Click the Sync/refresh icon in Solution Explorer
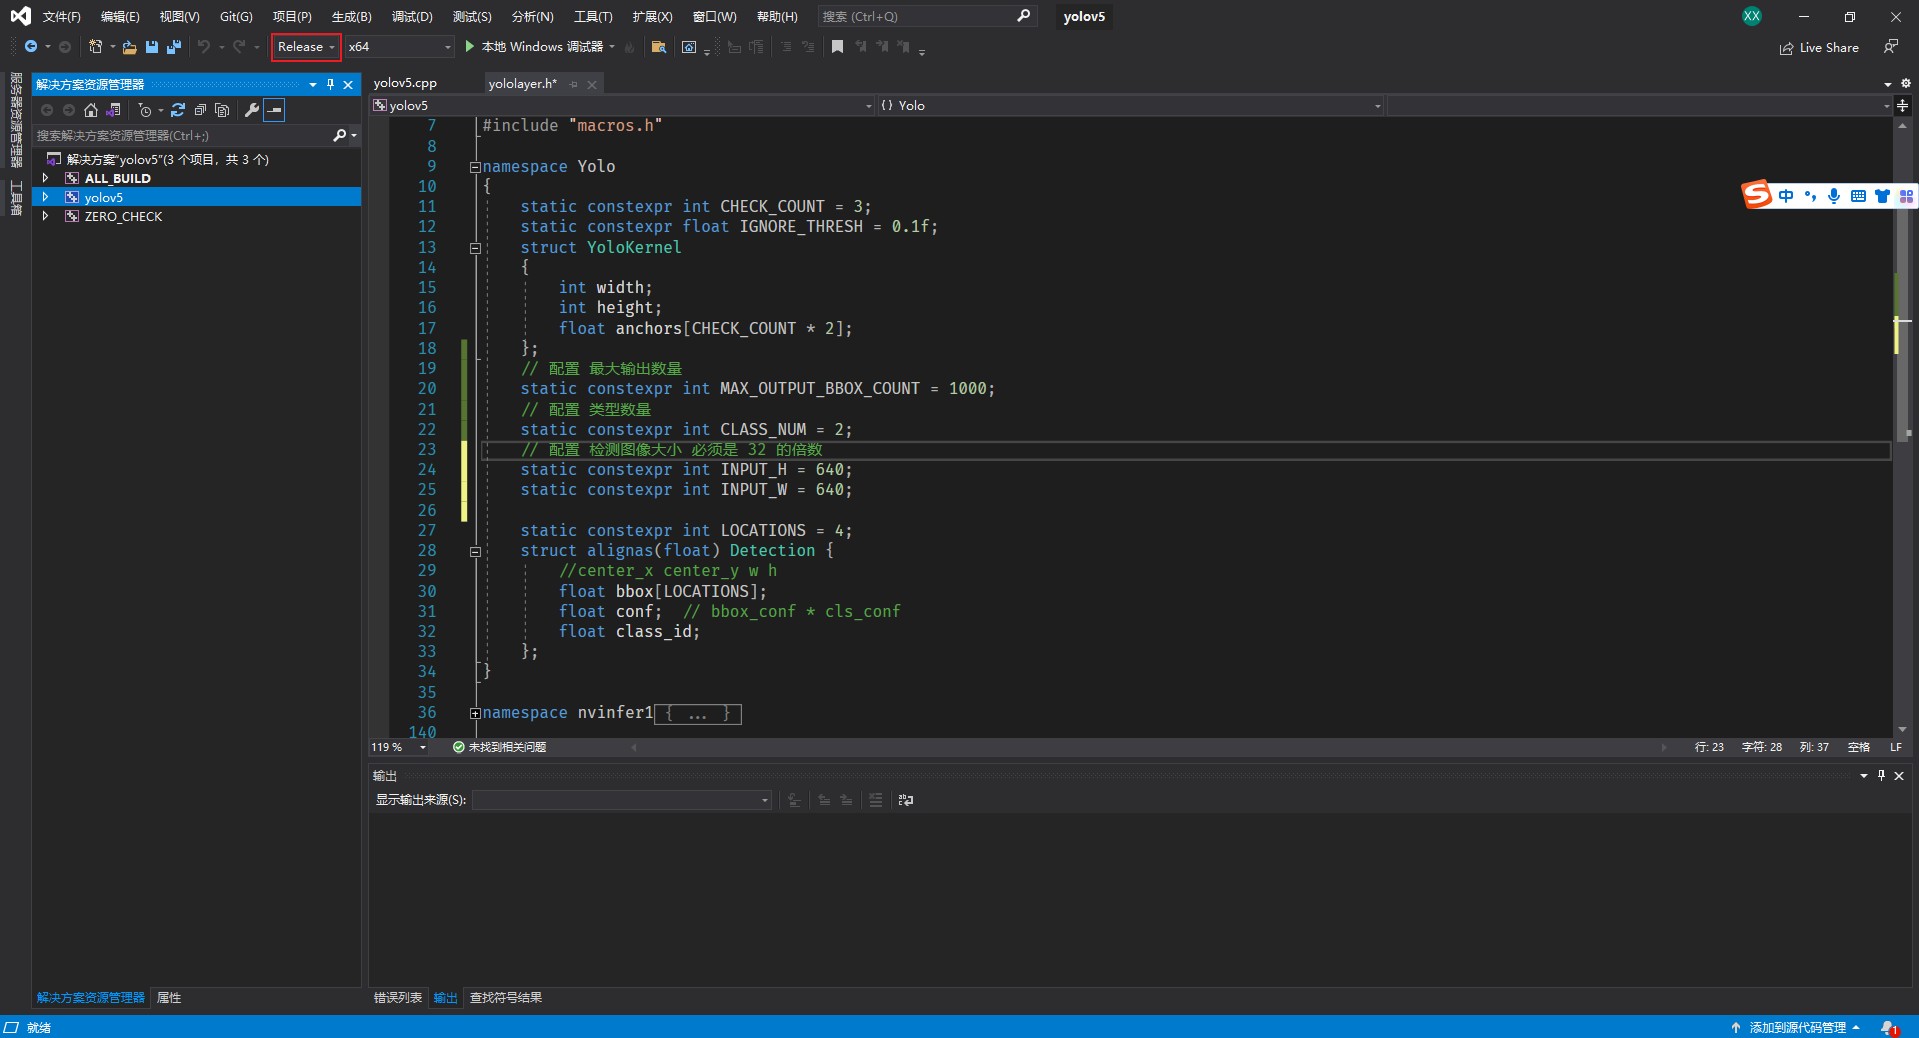This screenshot has width=1919, height=1038. coord(178,110)
